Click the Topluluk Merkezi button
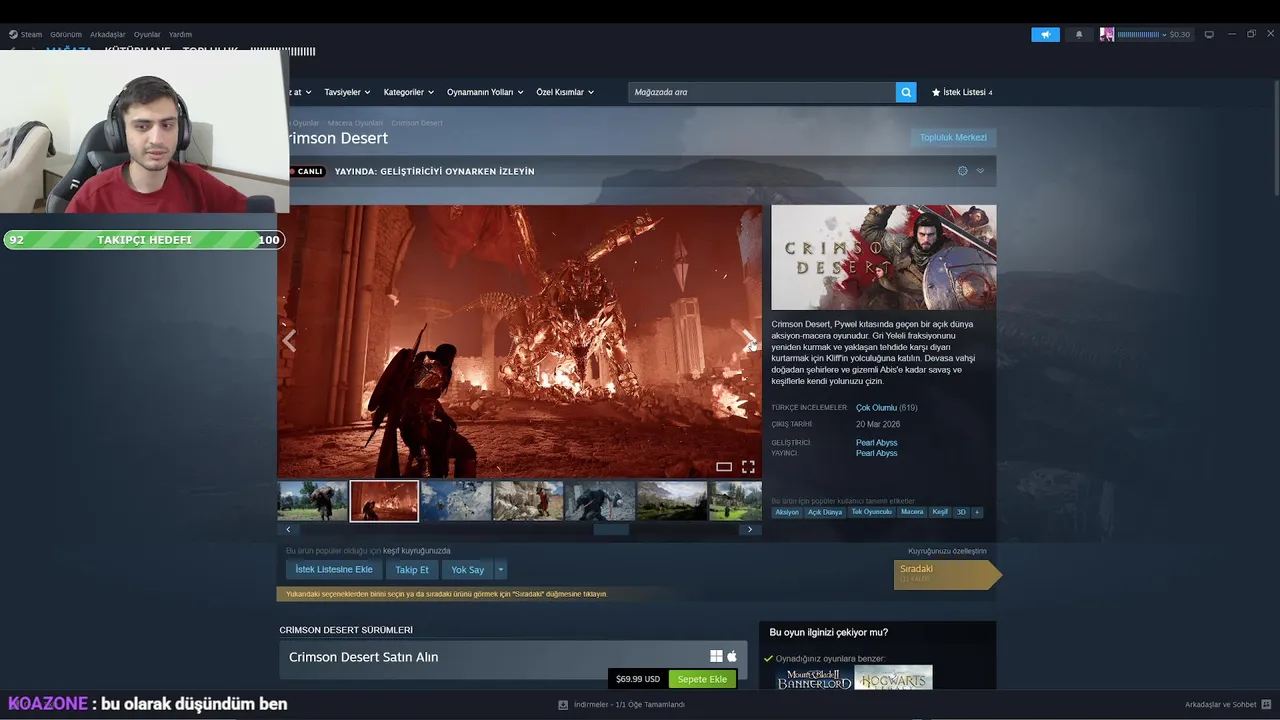Viewport: 1280px width, 720px height. point(953,138)
